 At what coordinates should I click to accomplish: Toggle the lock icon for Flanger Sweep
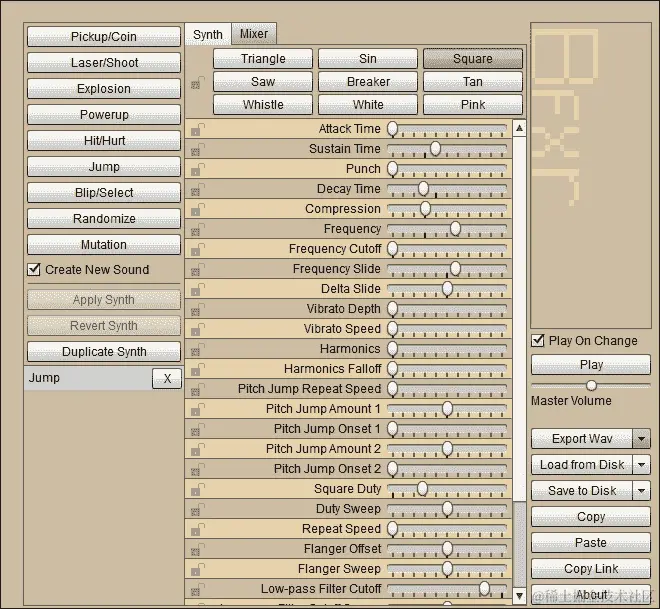coord(197,569)
